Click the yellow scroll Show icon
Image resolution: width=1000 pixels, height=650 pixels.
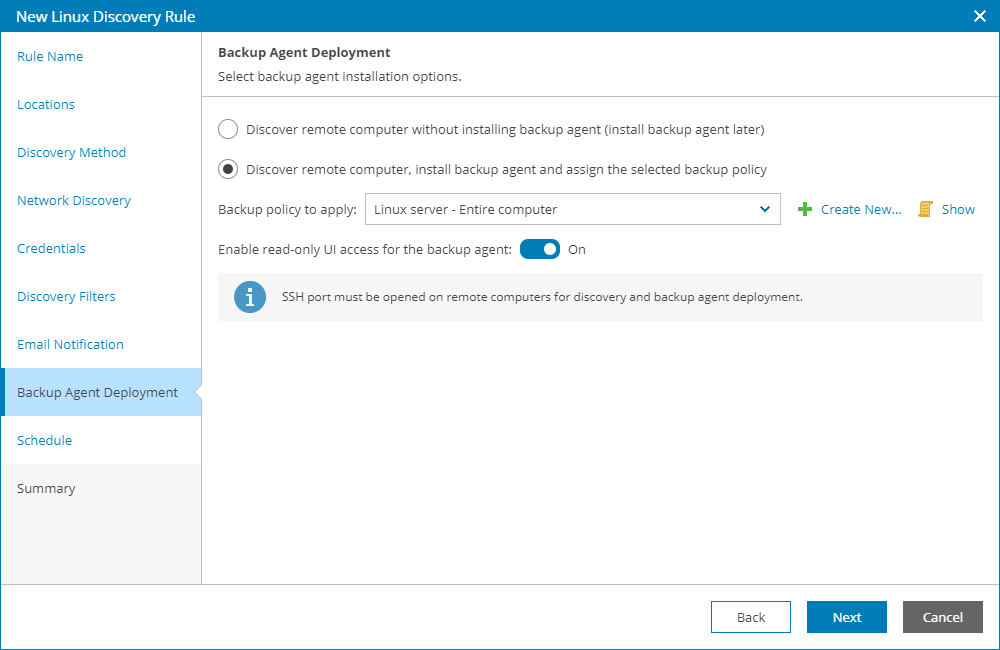point(926,210)
